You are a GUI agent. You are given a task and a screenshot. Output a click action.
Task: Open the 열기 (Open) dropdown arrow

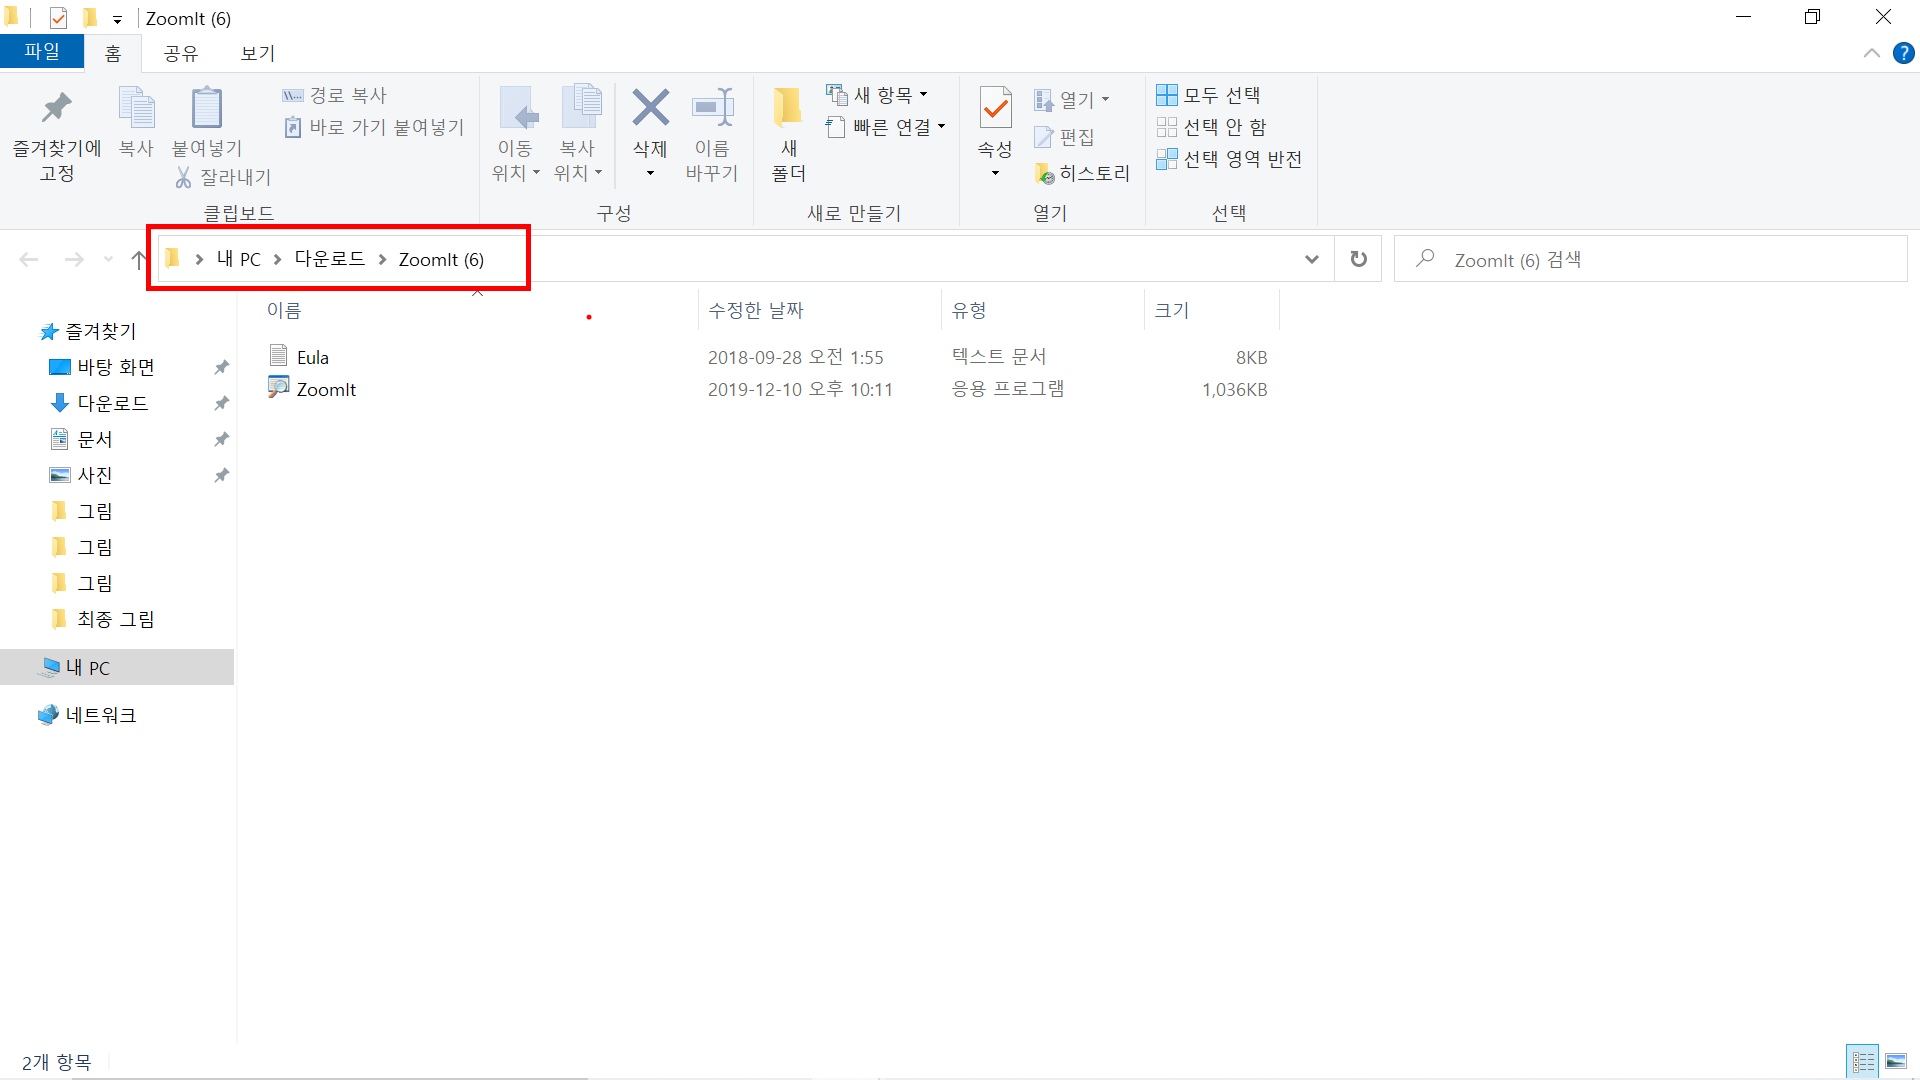click(1105, 100)
